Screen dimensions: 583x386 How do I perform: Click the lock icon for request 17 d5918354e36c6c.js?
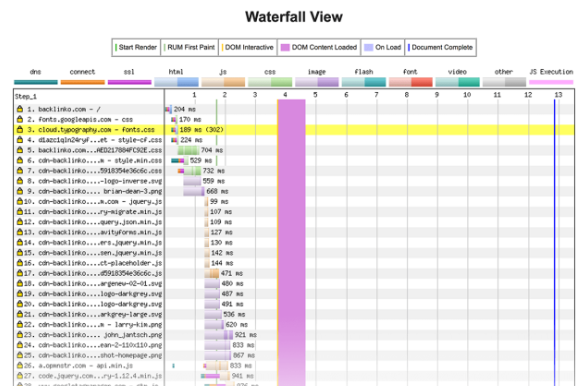(x=20, y=273)
